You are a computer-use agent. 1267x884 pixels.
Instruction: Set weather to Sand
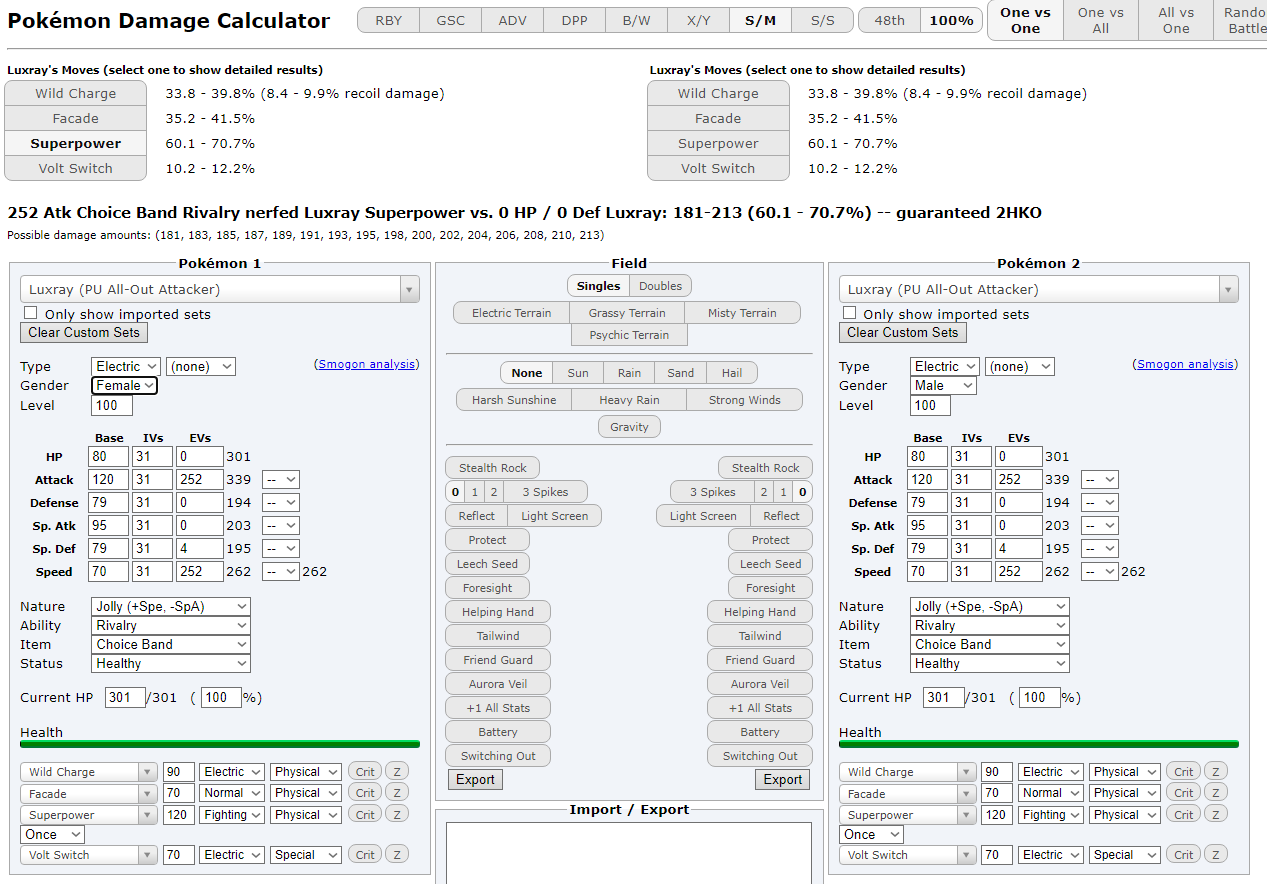pos(681,373)
